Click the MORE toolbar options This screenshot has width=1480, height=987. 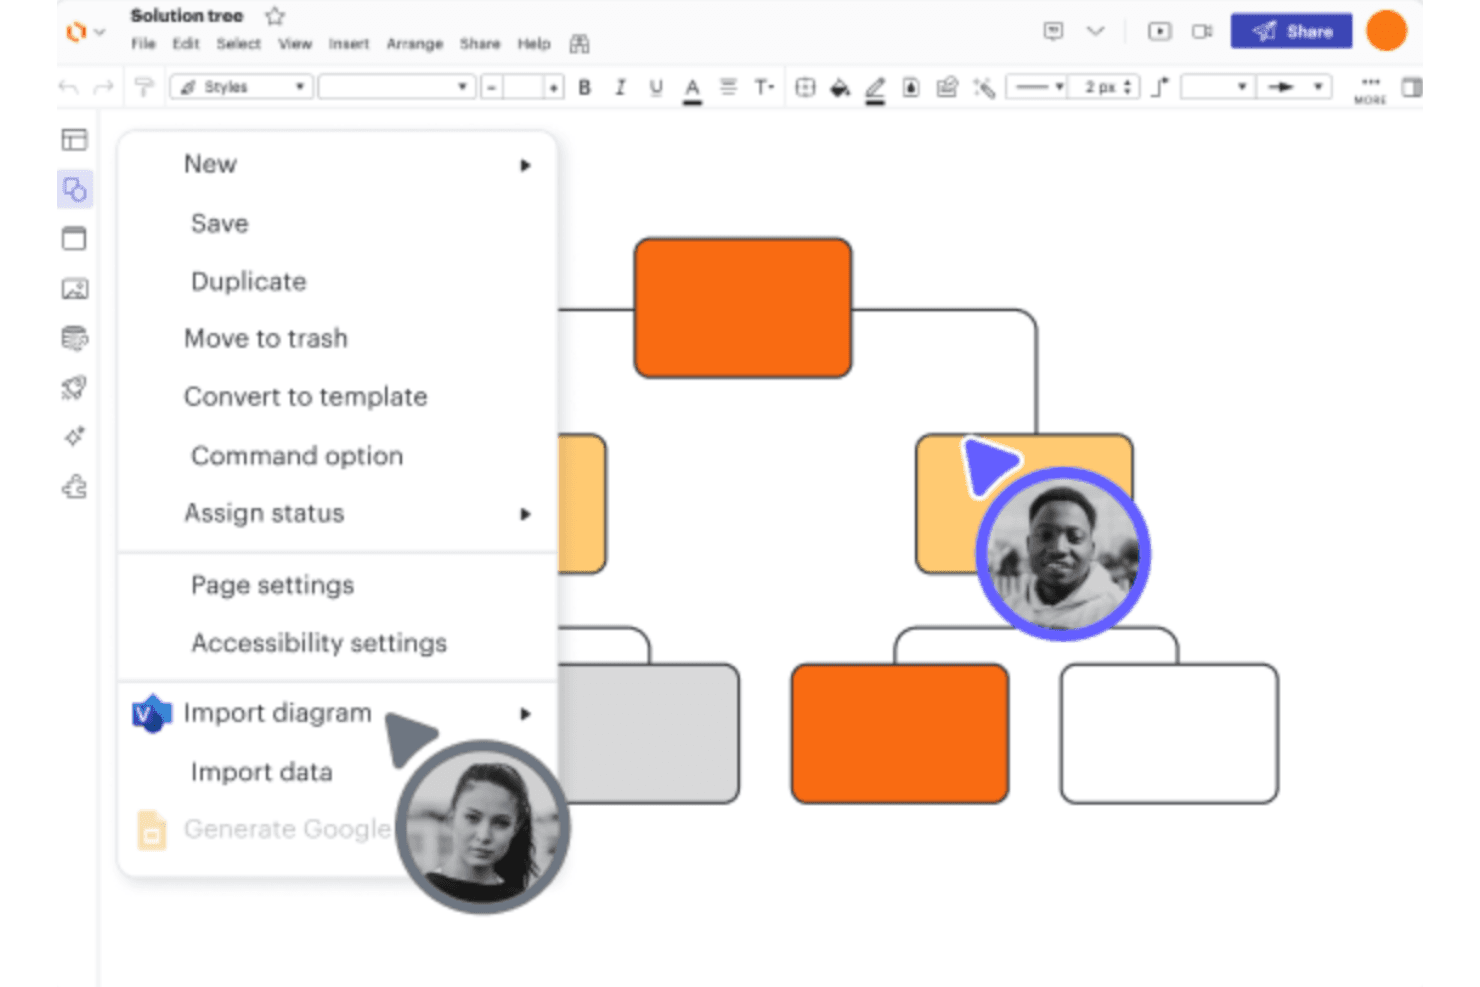tap(1370, 89)
